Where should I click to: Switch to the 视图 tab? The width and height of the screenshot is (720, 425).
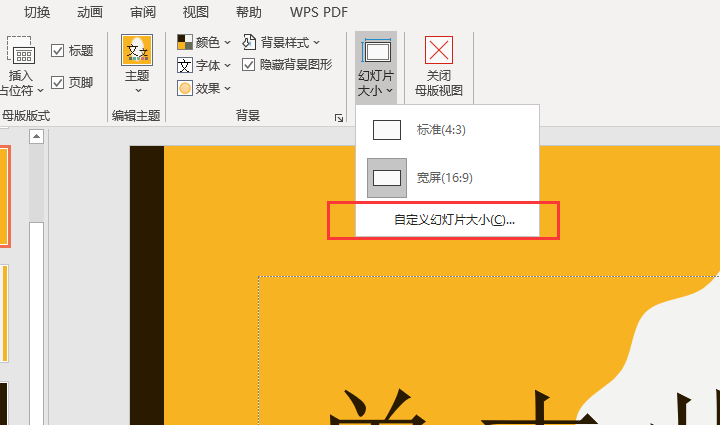(x=196, y=12)
